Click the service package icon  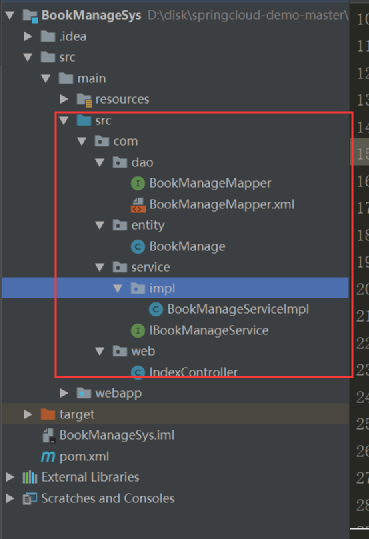120,267
